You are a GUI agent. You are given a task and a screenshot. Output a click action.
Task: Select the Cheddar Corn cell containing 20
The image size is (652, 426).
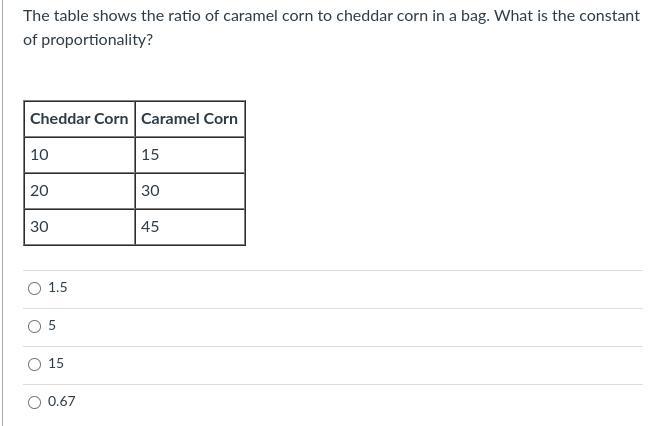tap(80, 191)
